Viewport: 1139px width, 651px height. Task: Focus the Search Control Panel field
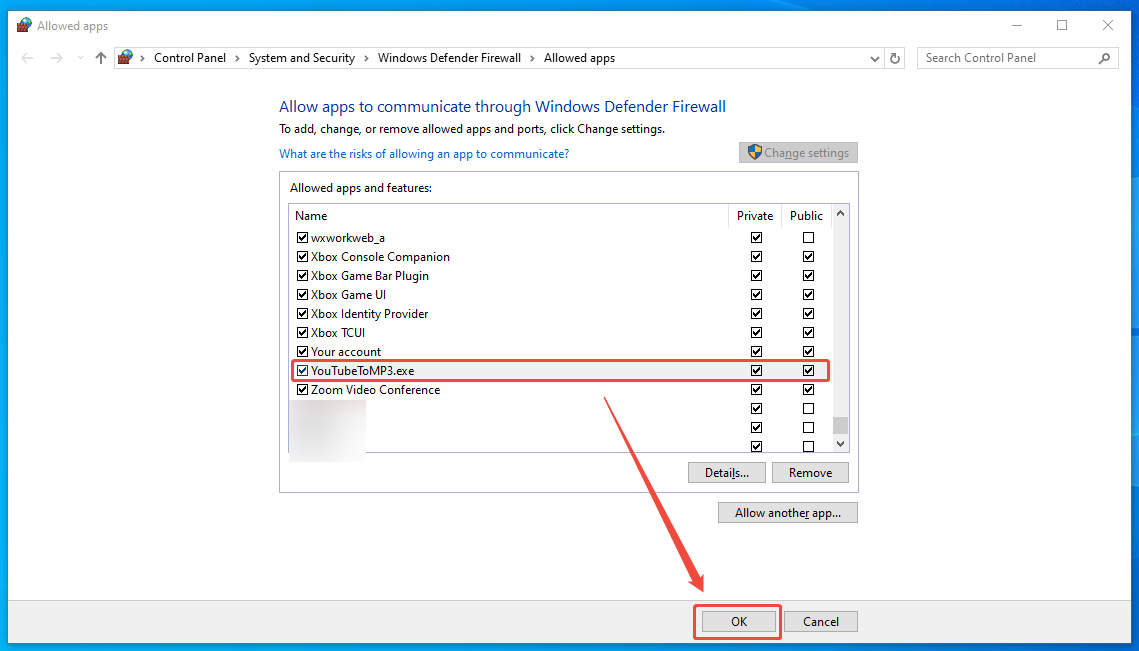pyautogui.click(x=1017, y=58)
